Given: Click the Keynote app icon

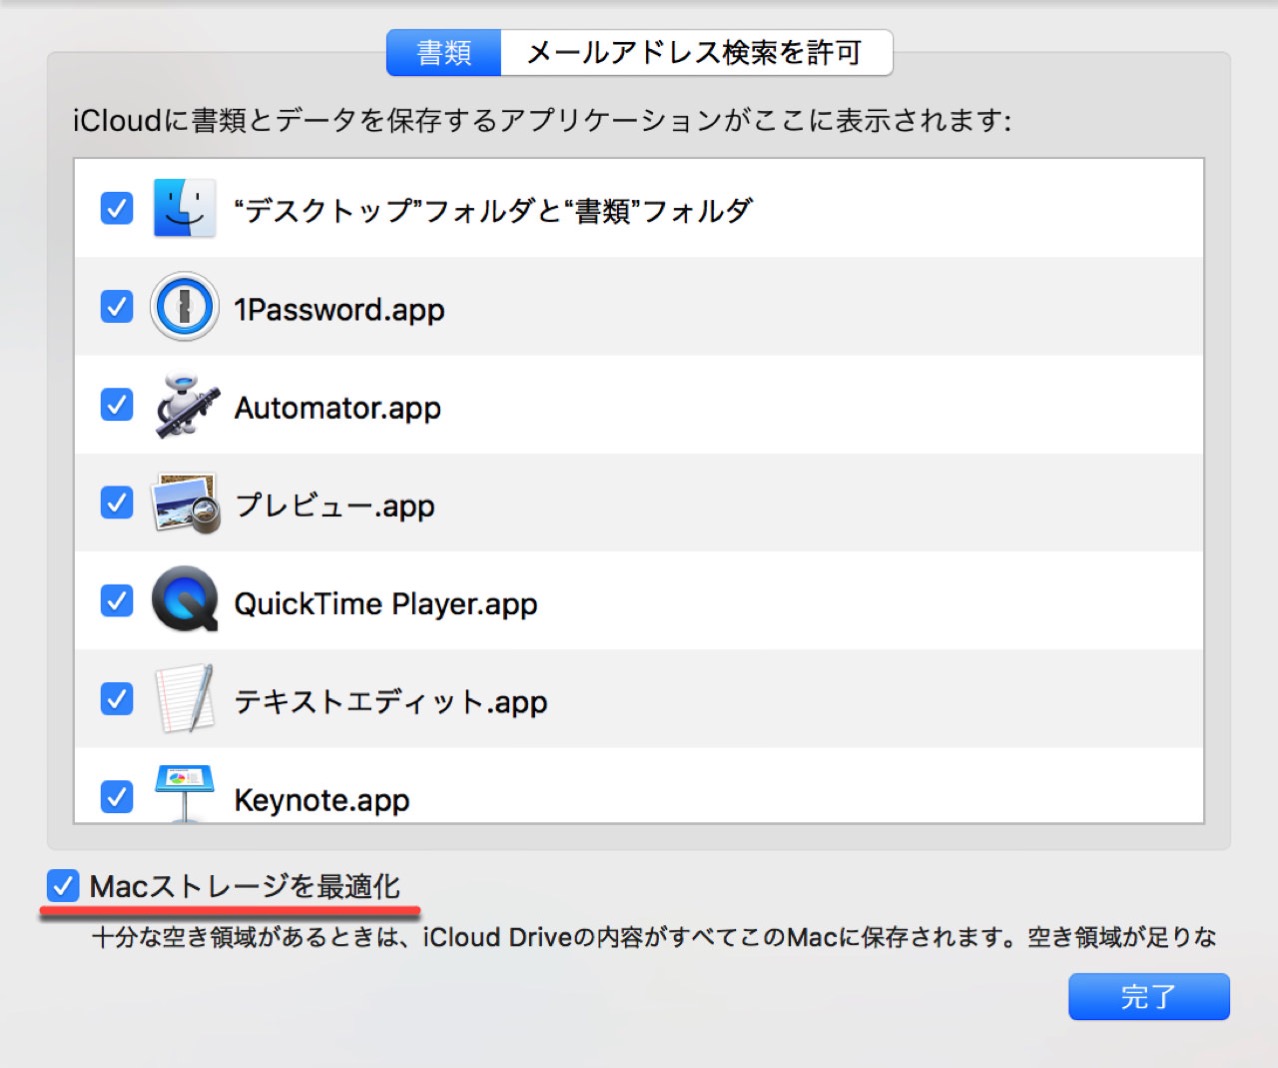Looking at the screenshot, I should 185,792.
